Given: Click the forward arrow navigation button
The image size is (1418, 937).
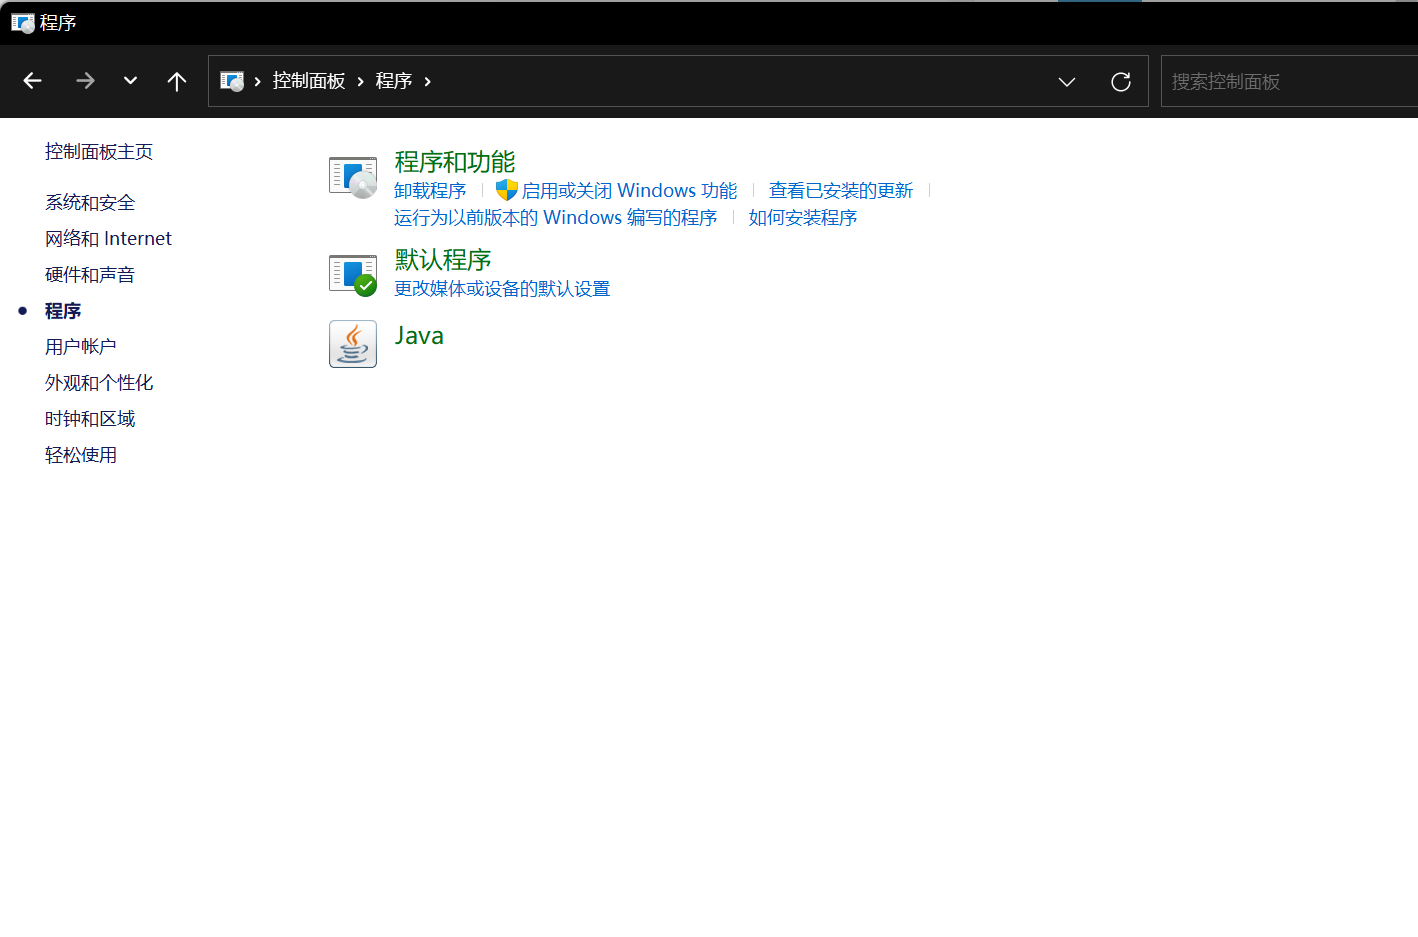Looking at the screenshot, I should pyautogui.click(x=85, y=81).
